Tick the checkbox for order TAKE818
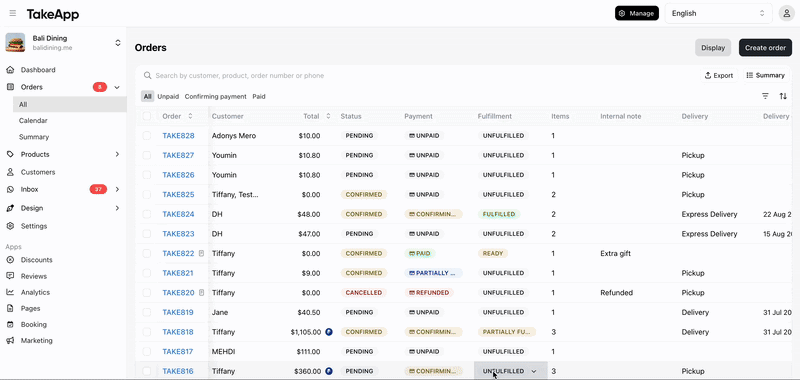The height and width of the screenshot is (380, 800). pyautogui.click(x=147, y=332)
